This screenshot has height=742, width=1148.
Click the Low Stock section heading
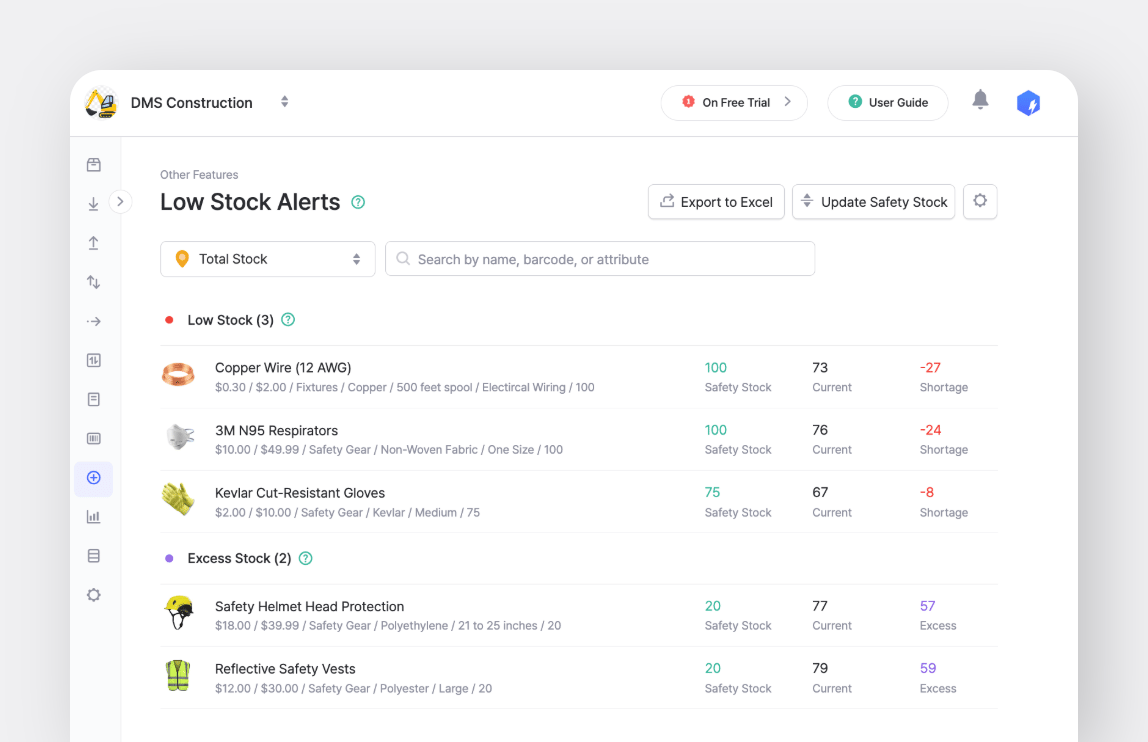(x=228, y=320)
